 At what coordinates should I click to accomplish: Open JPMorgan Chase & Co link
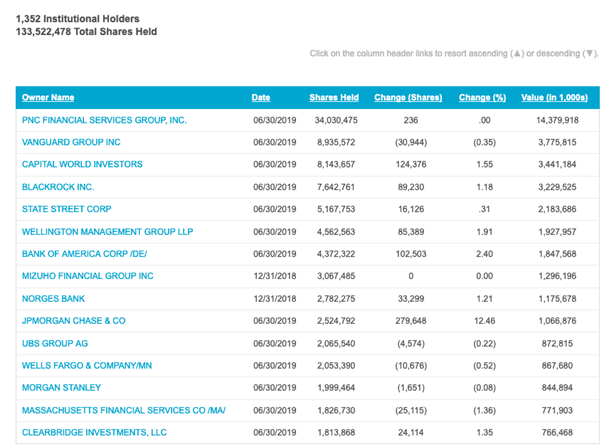(73, 321)
